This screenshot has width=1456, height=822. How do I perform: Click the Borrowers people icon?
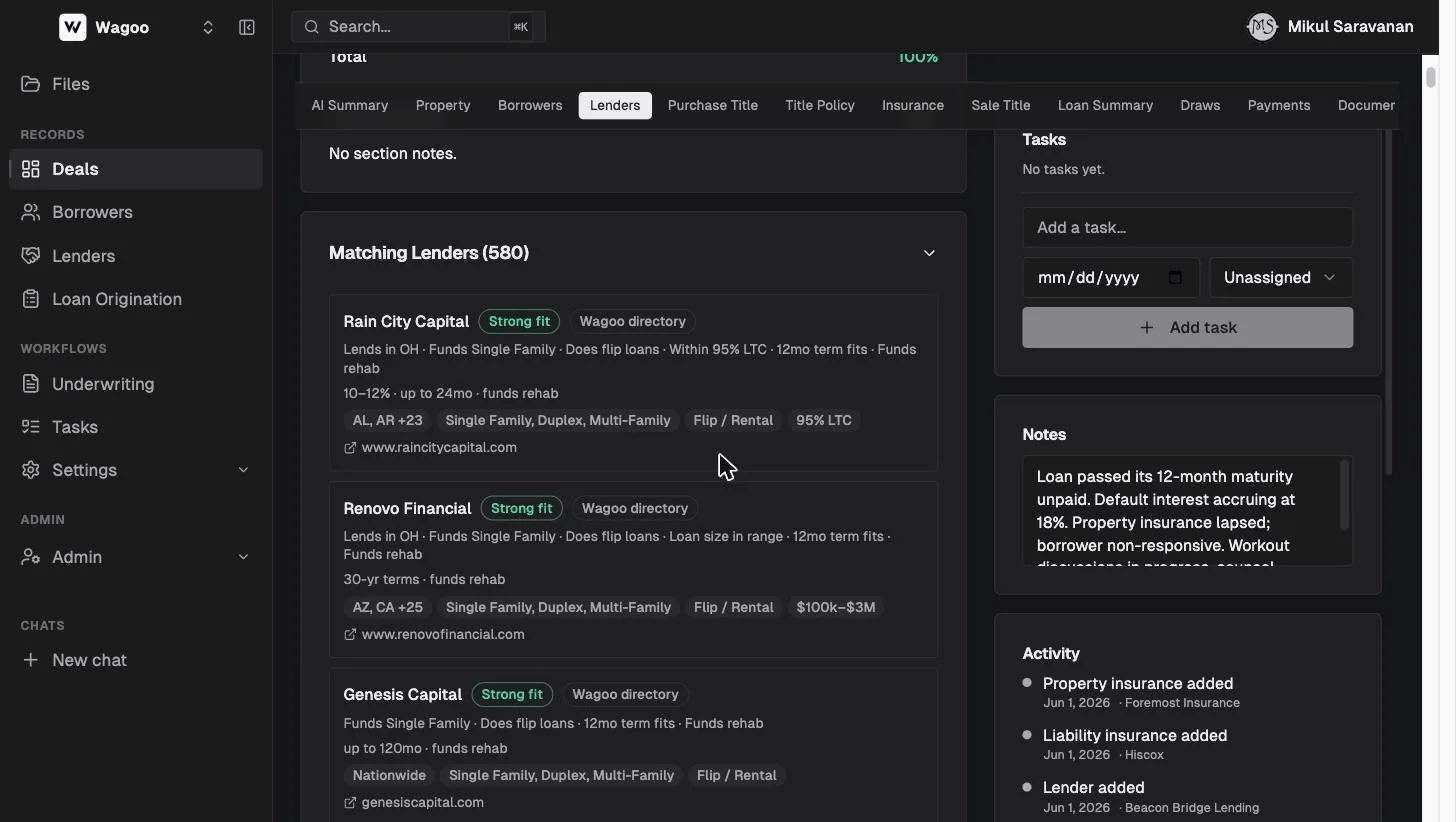point(31,212)
